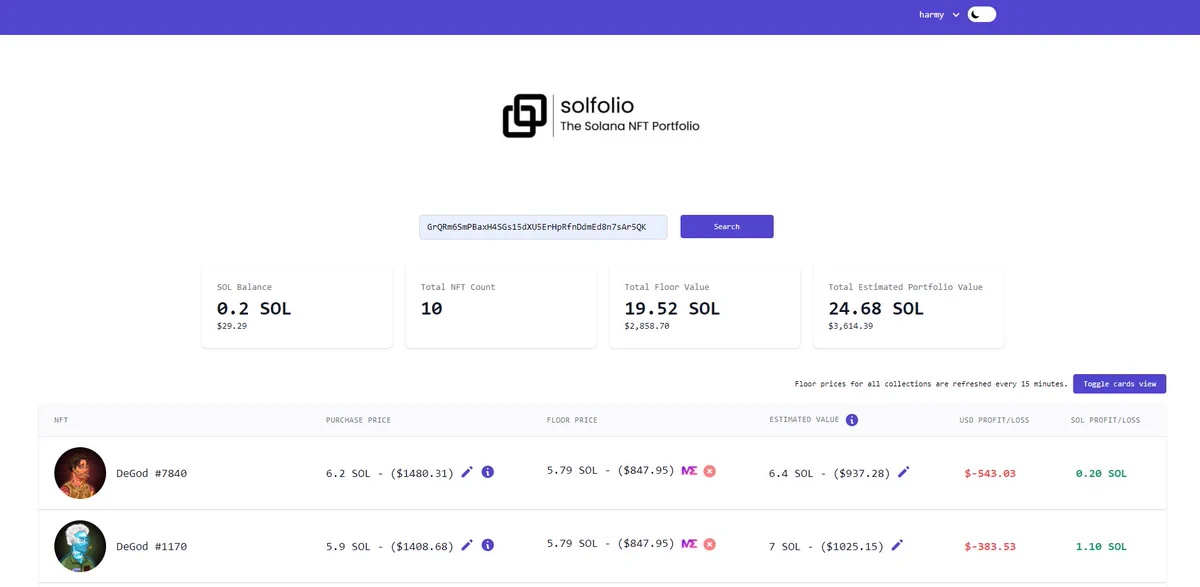Click the 24.68 SOL portfolio value
The width and height of the screenshot is (1200, 587).
876,308
